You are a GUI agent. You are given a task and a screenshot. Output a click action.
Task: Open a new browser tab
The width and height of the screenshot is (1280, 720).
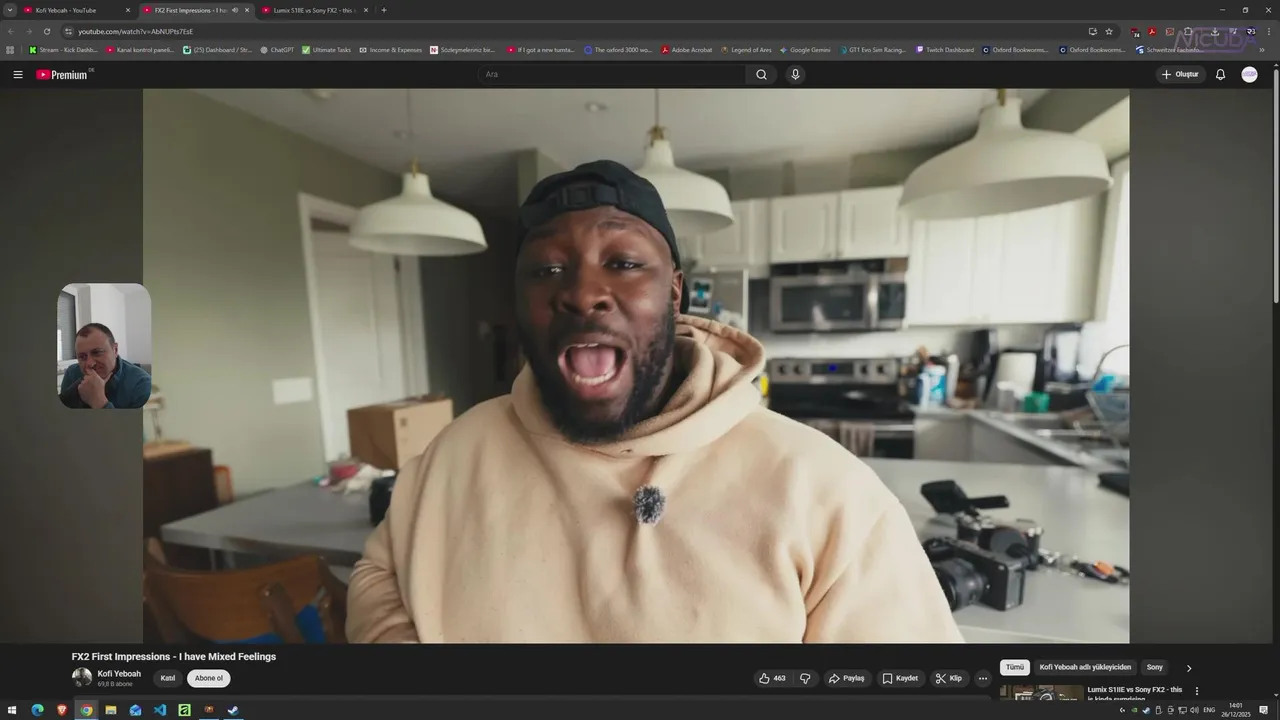coord(384,10)
